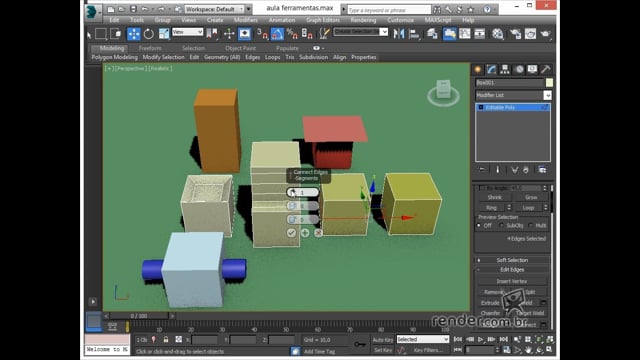The width and height of the screenshot is (640, 360).
Task: Click the Open File folder icon
Action: [122, 9]
